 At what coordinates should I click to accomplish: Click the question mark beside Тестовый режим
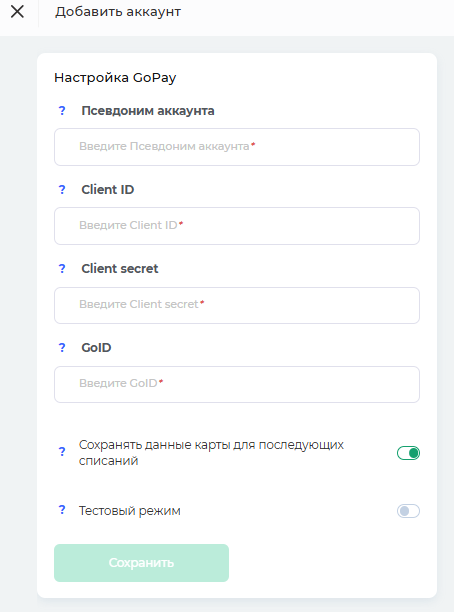pos(62,510)
